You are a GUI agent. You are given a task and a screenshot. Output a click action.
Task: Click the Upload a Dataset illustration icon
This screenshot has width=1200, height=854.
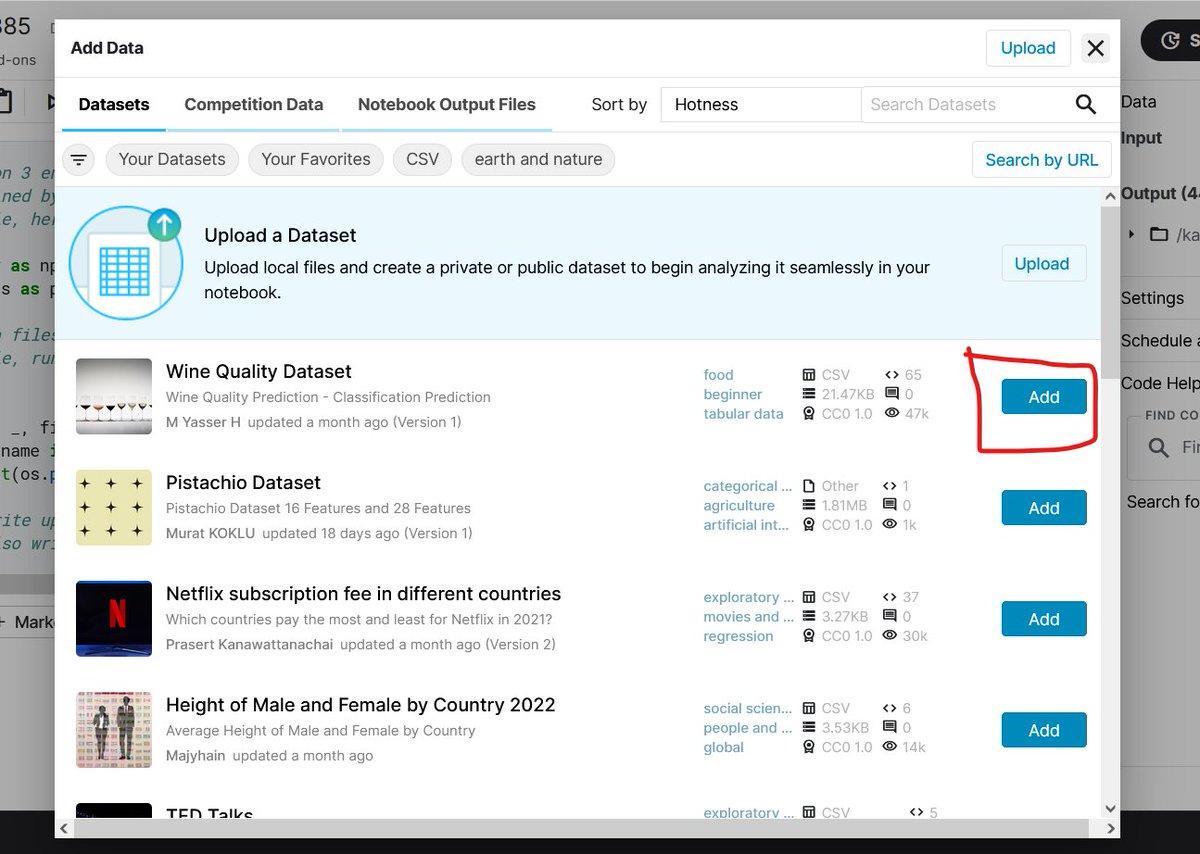click(126, 263)
